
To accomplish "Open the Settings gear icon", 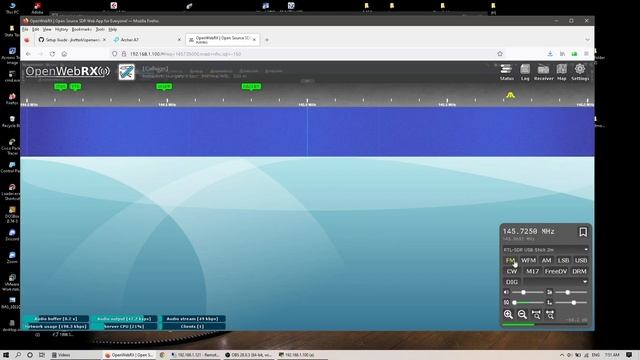I will pos(580,72).
